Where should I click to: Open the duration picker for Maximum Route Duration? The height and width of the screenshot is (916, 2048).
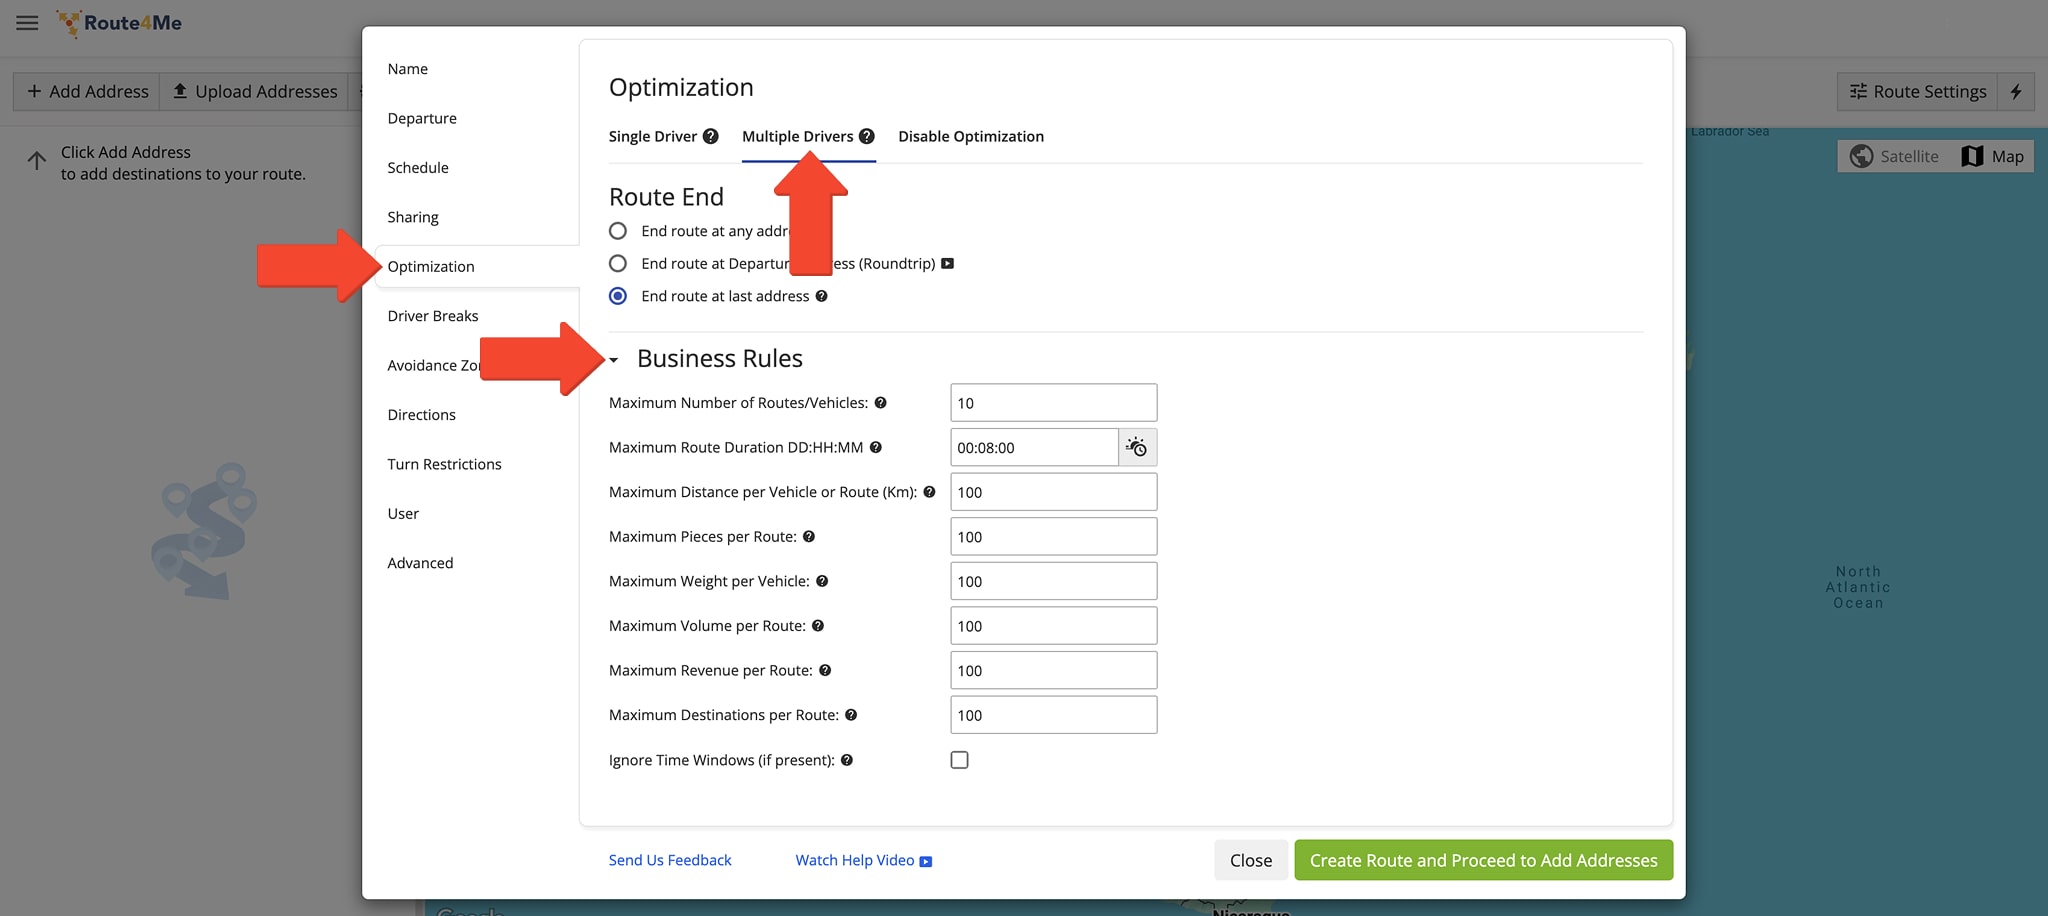point(1137,447)
